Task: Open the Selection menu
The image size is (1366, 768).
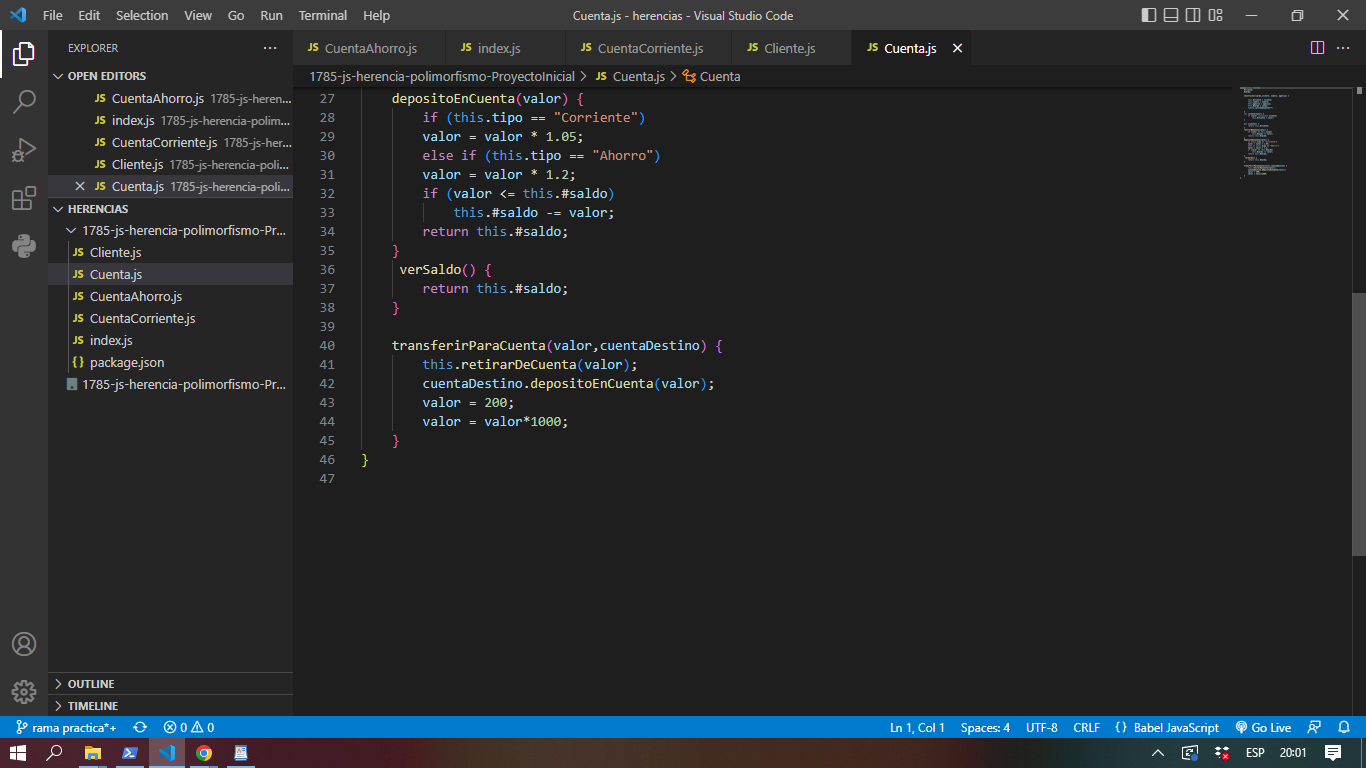Action: tap(142, 15)
